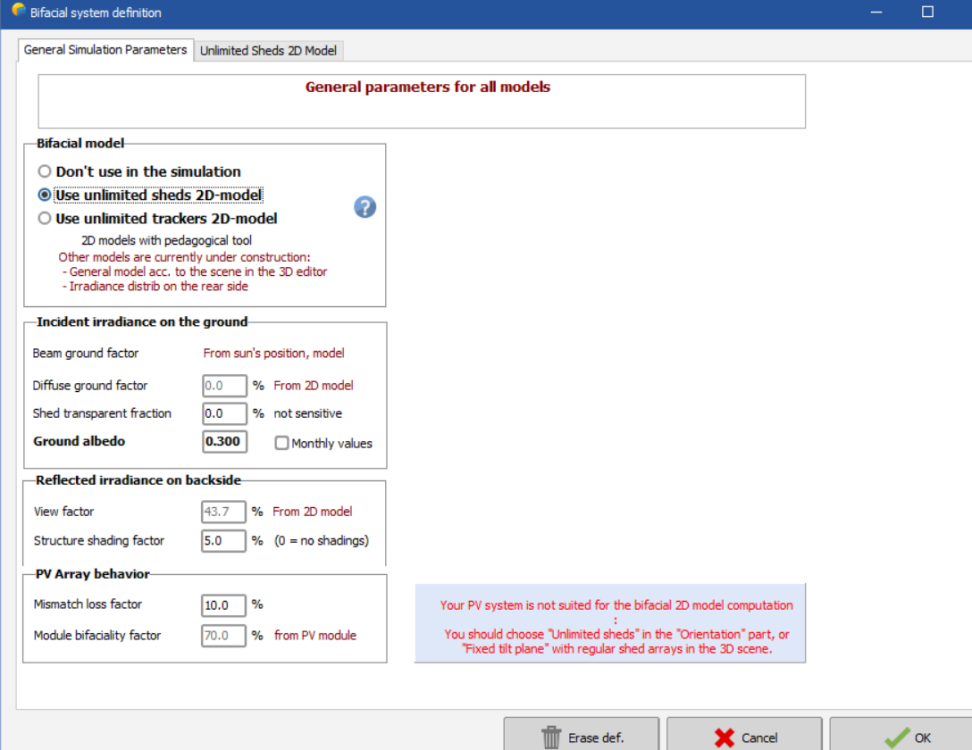Maximize the Bifacial system definition window
This screenshot has height=750, width=972.
pos(927,13)
